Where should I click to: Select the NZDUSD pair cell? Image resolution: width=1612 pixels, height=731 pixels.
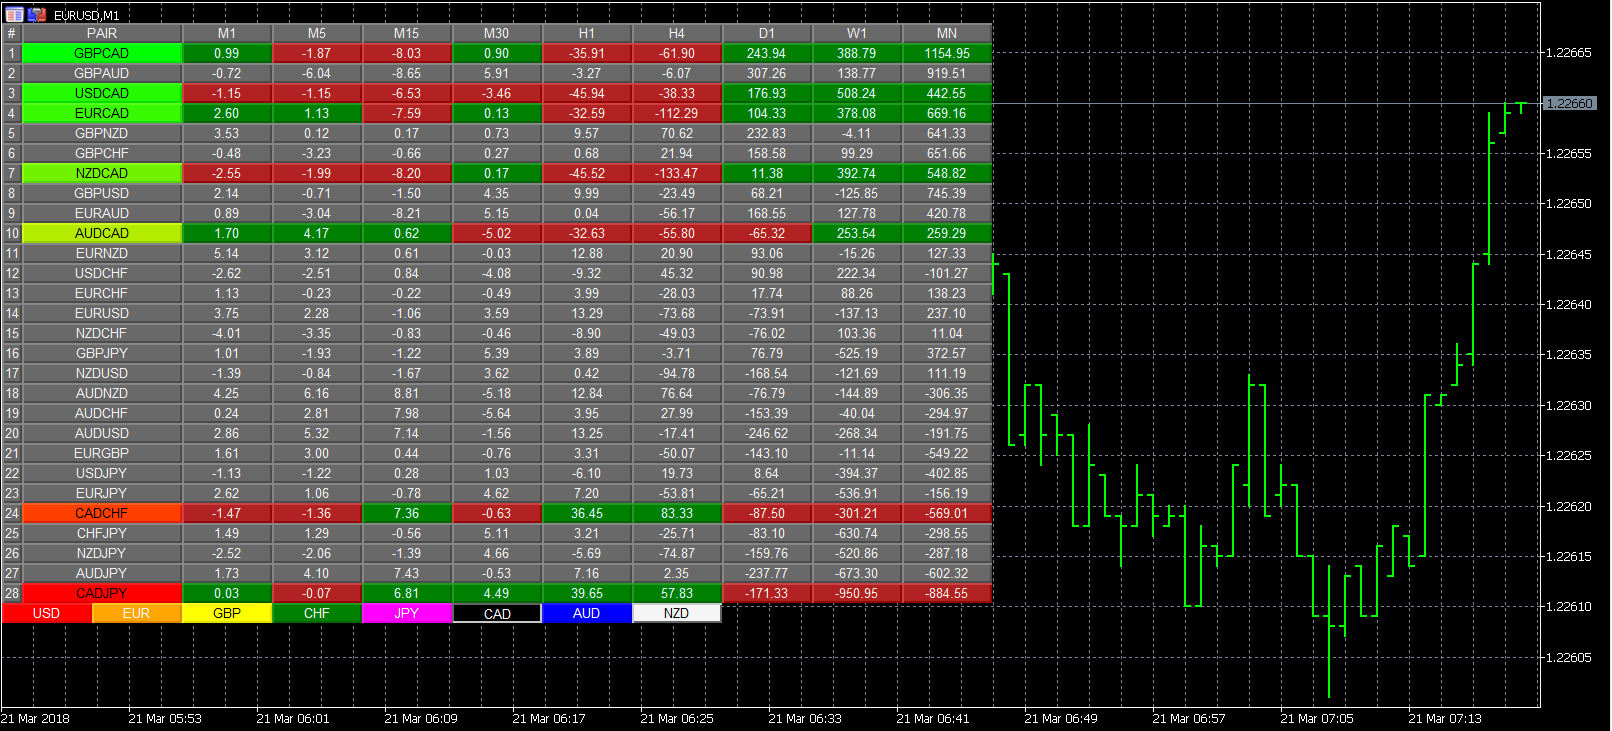102,373
